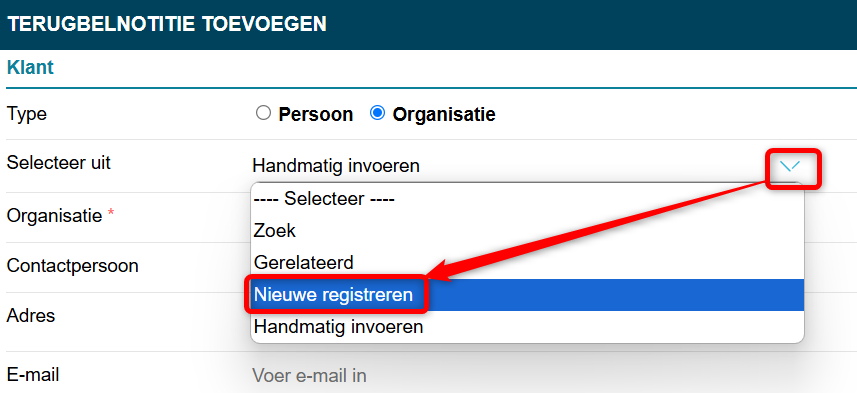
Task: Choose the '---- Selecteer ----' placeholder option
Action: pos(528,199)
